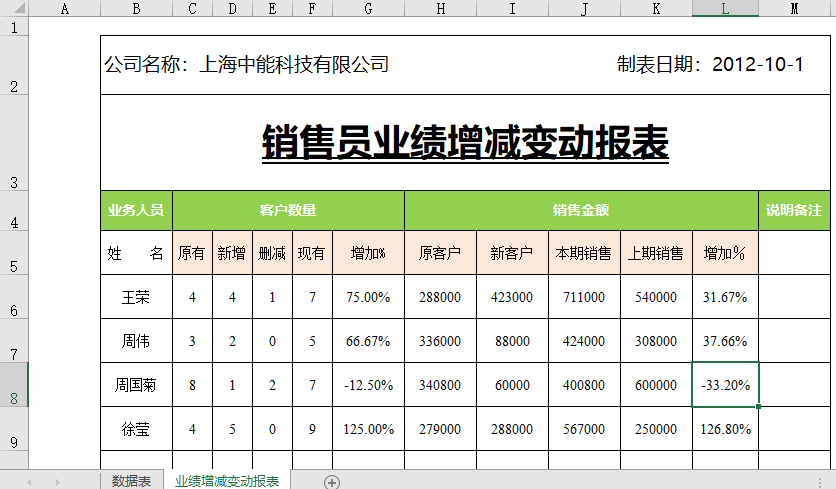Click the new sheet plus icon
This screenshot has height=489, width=836.
pos(332,481)
